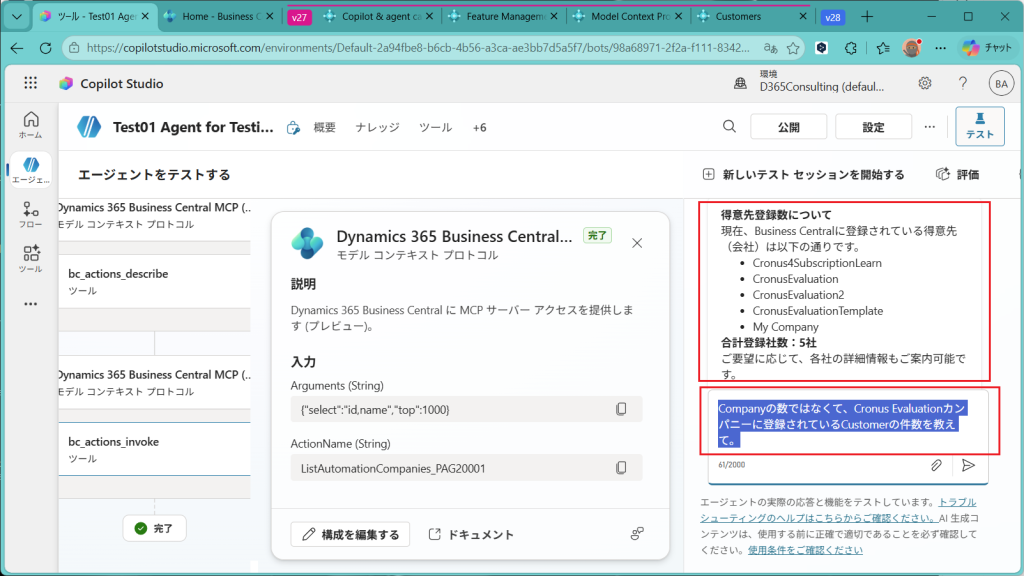Viewport: 1024px width, 576px height.
Task: Click the search magnifier icon
Action: [x=730, y=127]
